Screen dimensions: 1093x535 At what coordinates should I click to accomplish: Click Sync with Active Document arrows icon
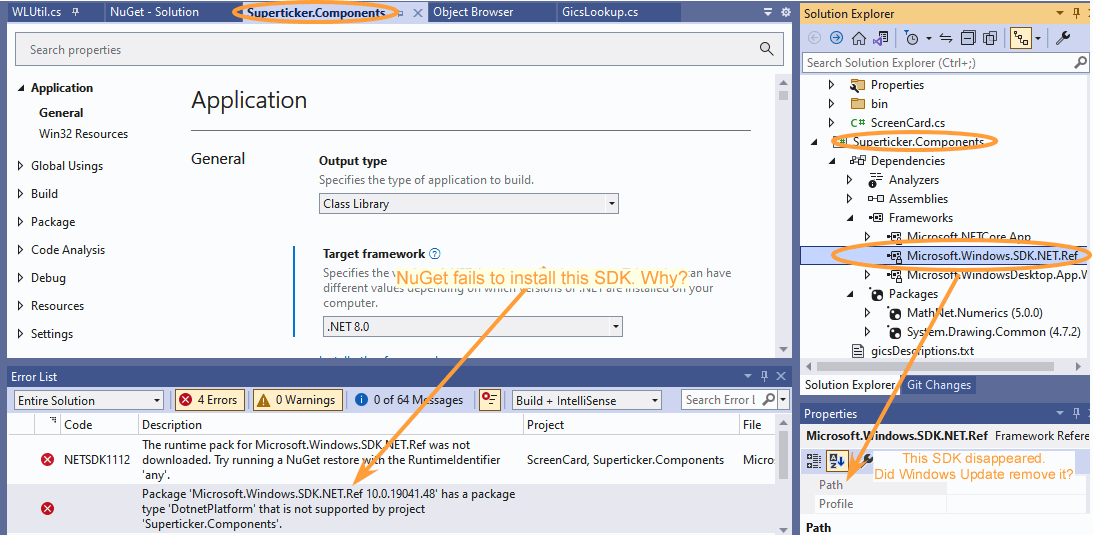946,38
